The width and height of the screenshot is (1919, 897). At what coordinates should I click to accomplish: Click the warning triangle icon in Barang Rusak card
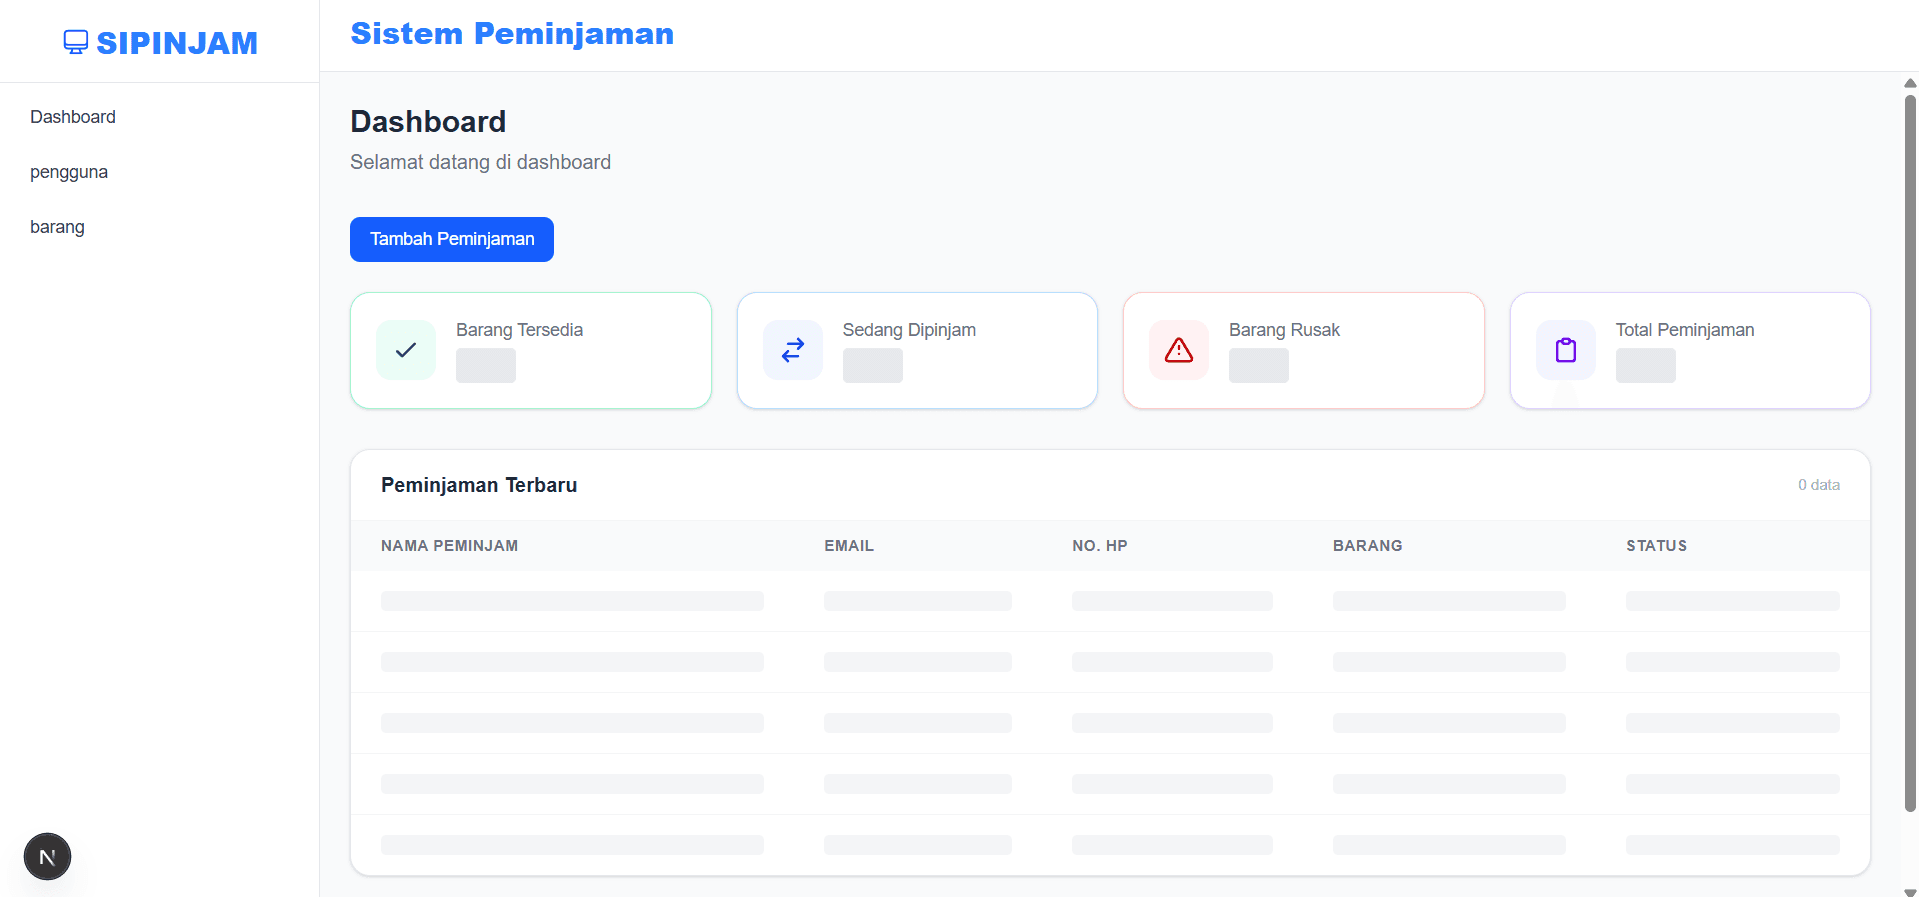pyautogui.click(x=1179, y=350)
